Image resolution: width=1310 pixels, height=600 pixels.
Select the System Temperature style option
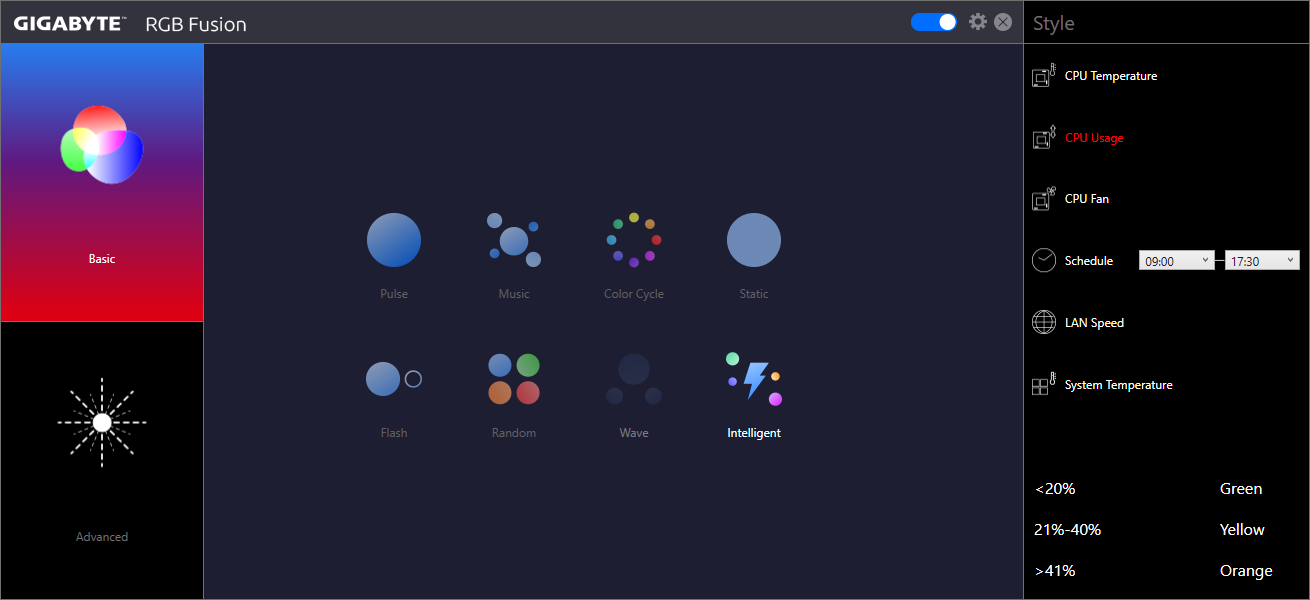[x=1118, y=385]
